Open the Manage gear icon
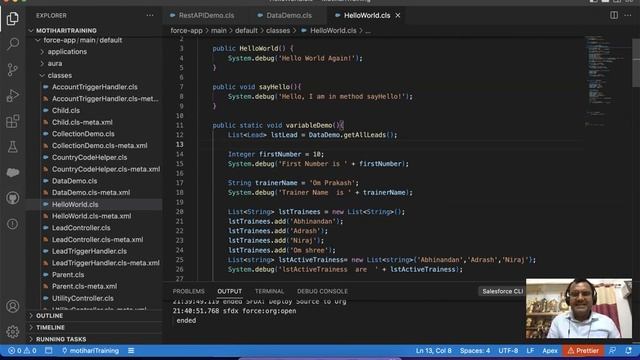 pyautogui.click(x=13, y=331)
